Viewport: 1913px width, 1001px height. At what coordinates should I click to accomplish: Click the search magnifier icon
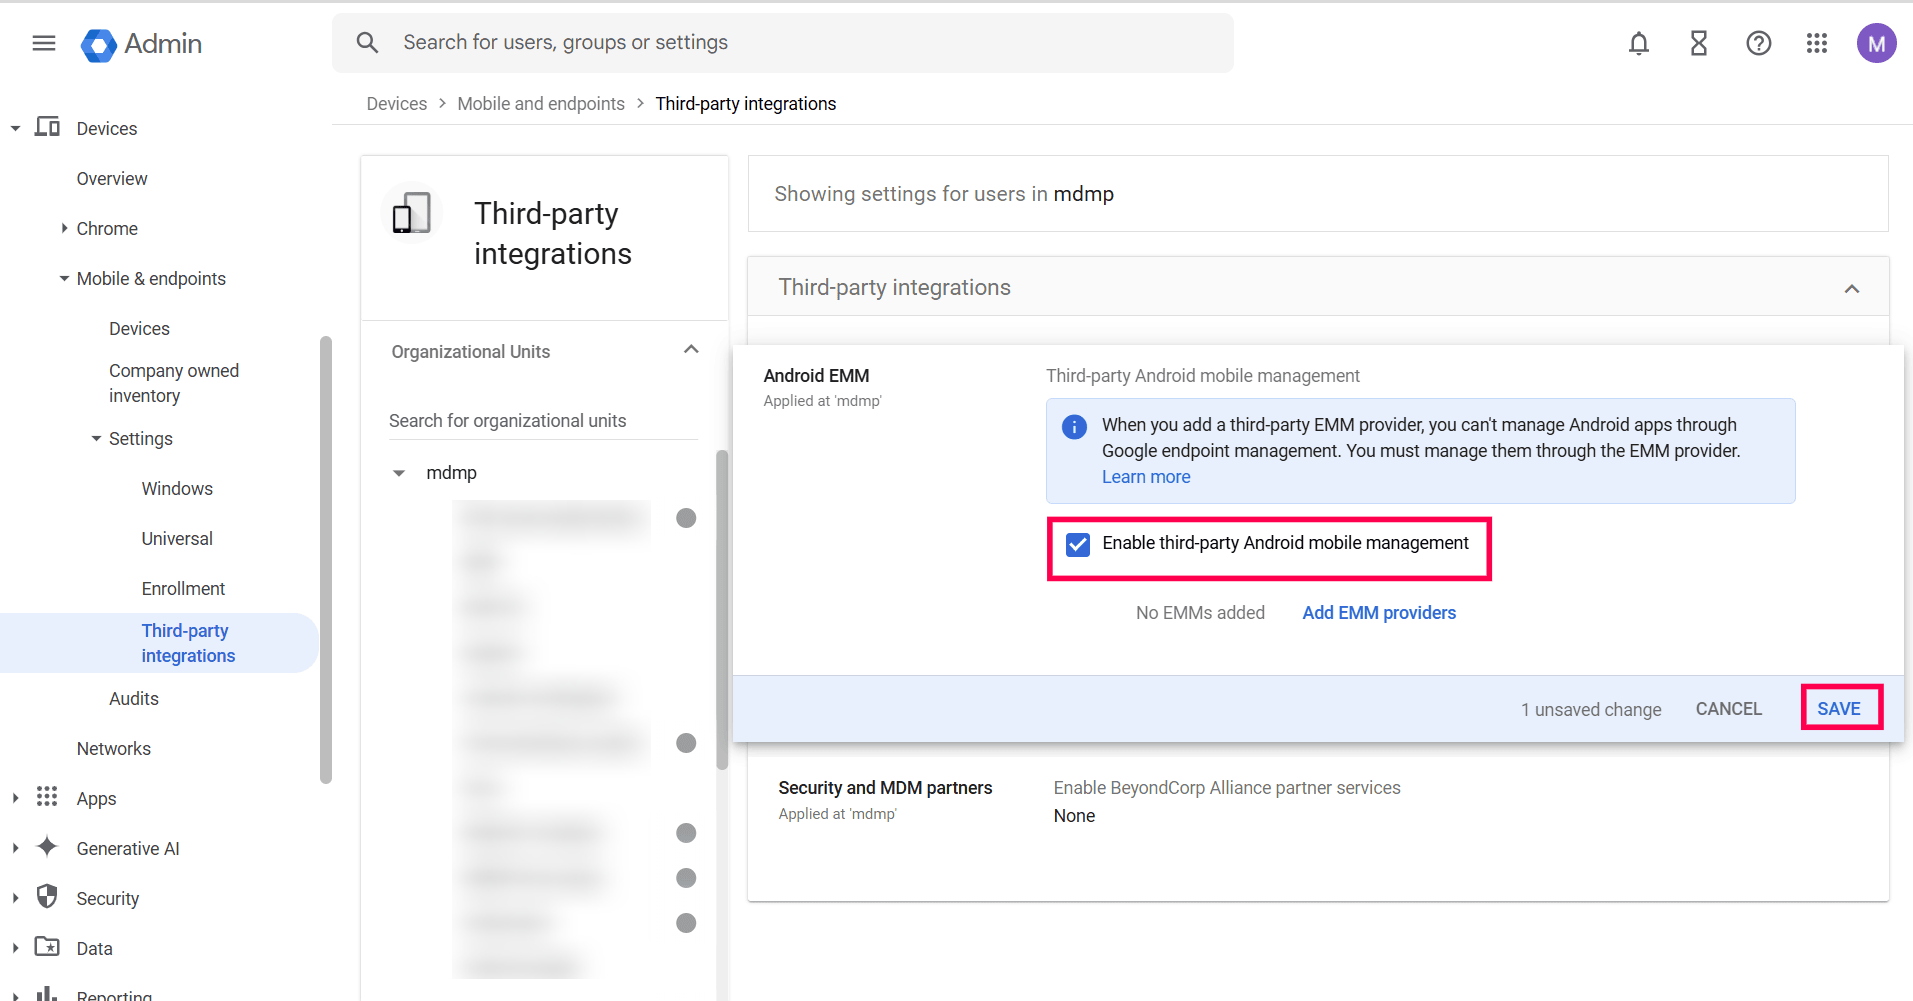click(367, 43)
